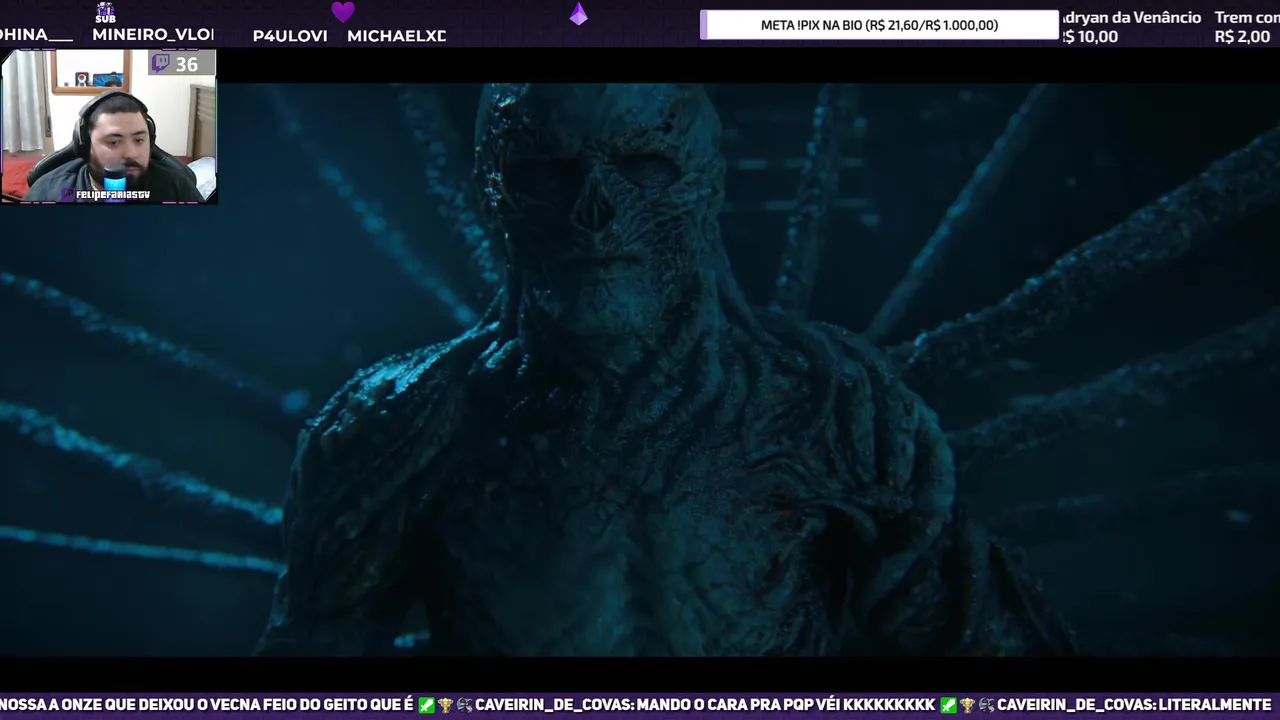Click the main video of the dark creature
1280x720 pixels.
click(x=640, y=369)
